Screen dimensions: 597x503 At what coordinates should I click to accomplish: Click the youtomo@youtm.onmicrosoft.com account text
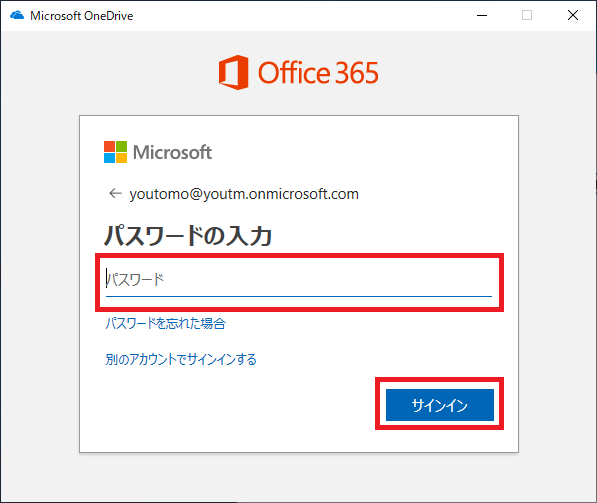click(244, 194)
